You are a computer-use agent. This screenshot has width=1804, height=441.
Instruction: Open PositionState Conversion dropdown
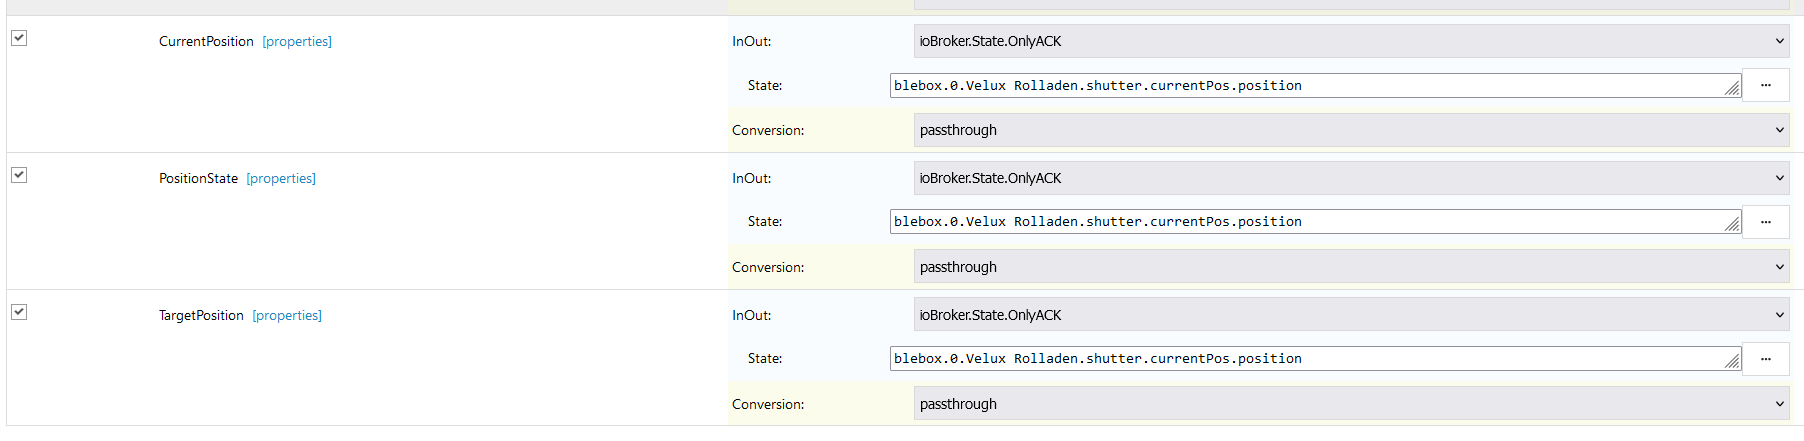click(x=1351, y=267)
